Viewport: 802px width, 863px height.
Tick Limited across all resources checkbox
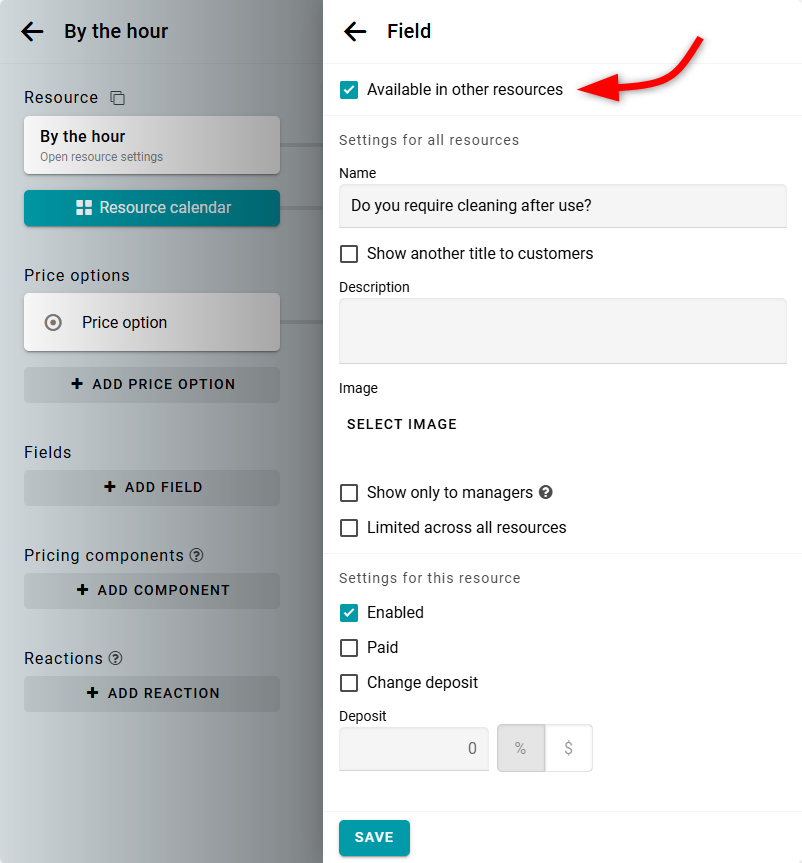point(349,528)
